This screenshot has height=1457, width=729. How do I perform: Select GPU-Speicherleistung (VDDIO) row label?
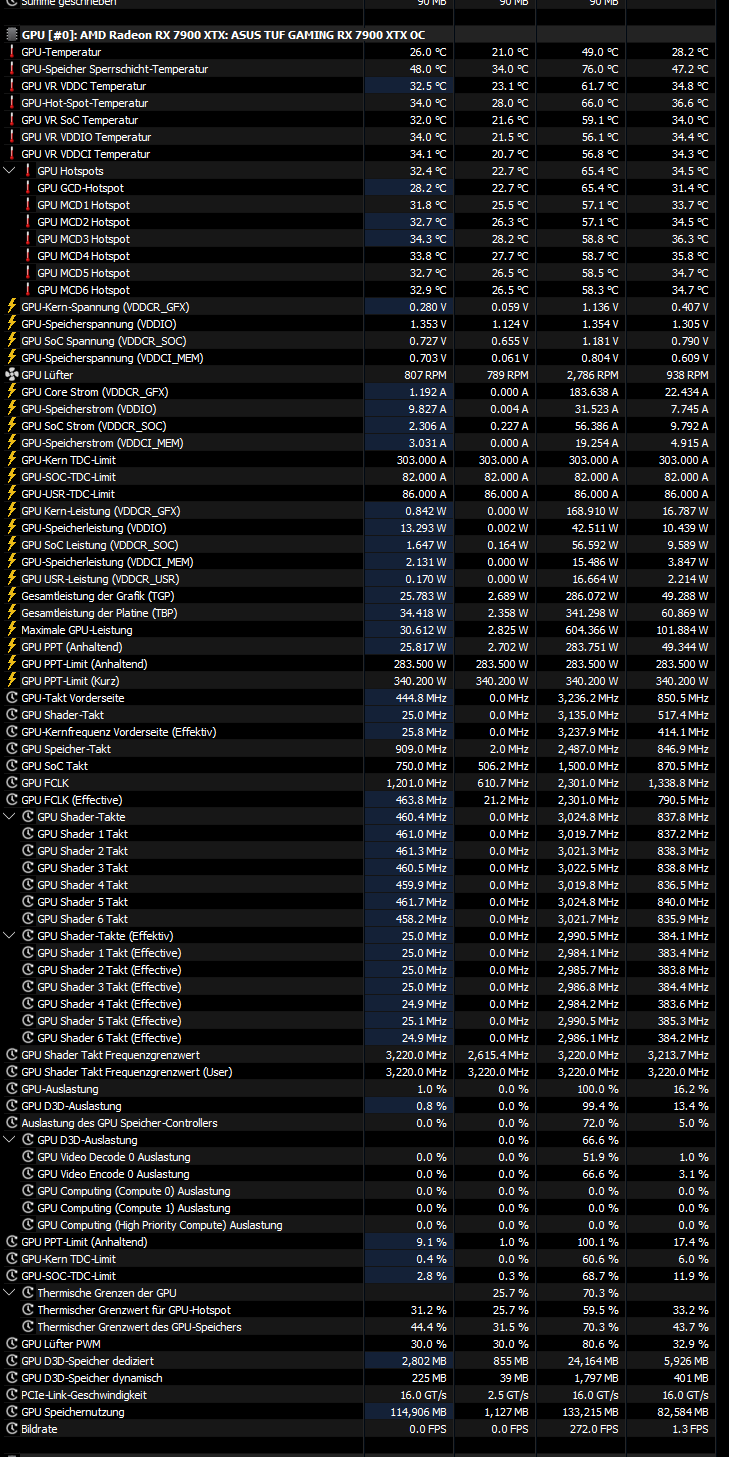pos(93,527)
